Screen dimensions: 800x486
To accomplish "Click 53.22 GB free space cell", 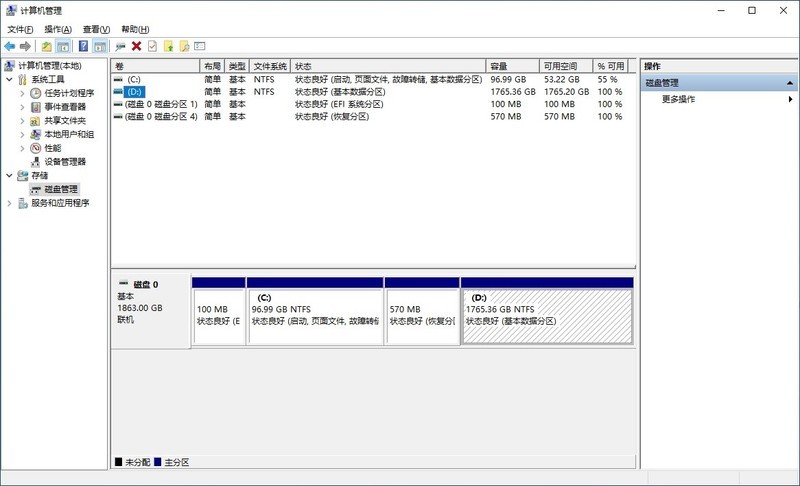I will click(x=562, y=80).
